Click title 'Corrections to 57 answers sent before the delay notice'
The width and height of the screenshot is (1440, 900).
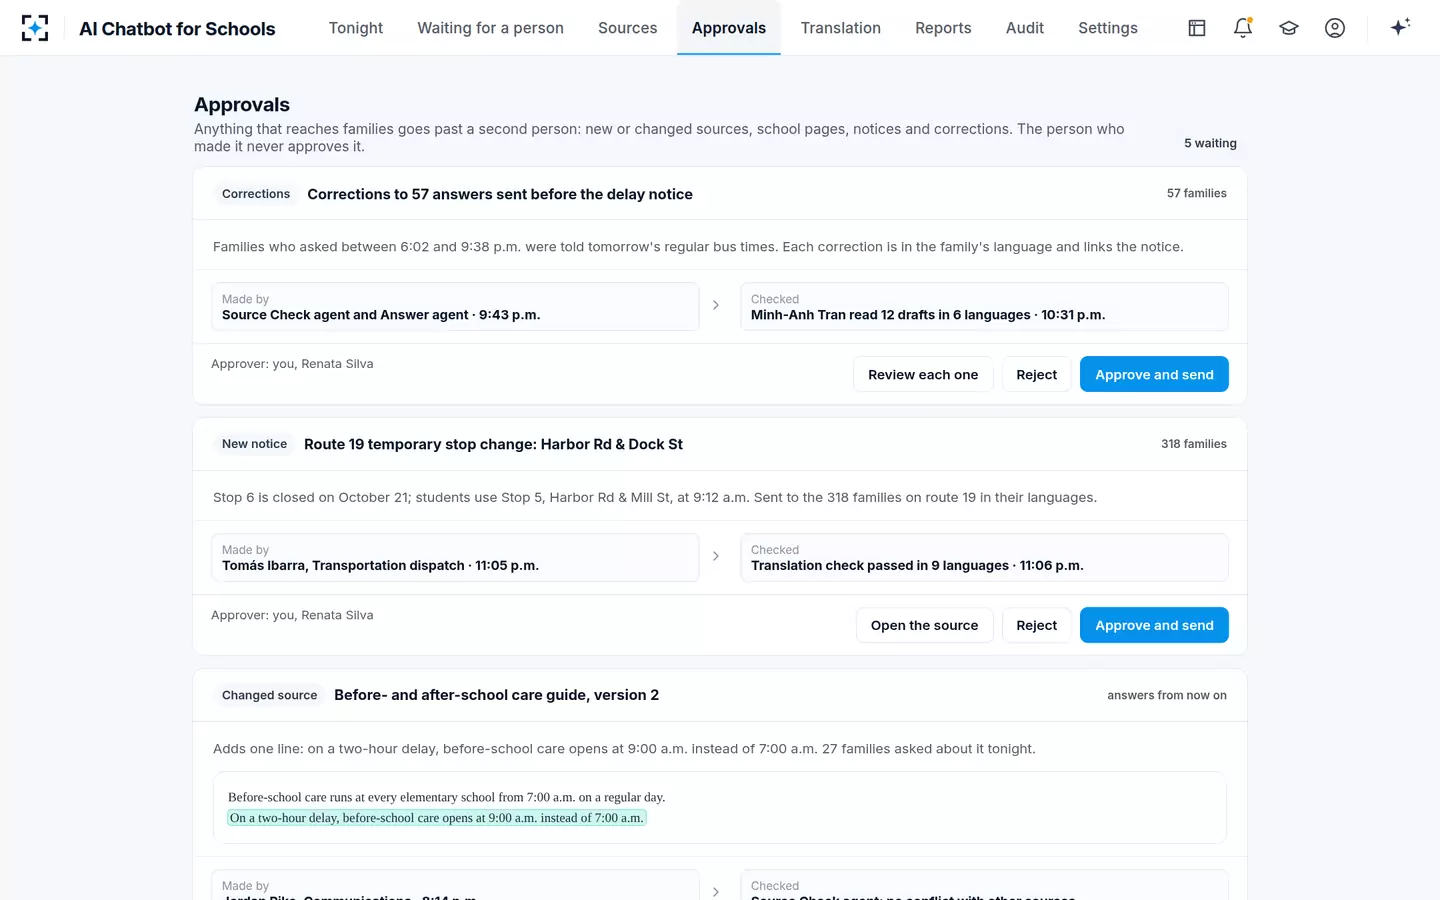point(500,194)
